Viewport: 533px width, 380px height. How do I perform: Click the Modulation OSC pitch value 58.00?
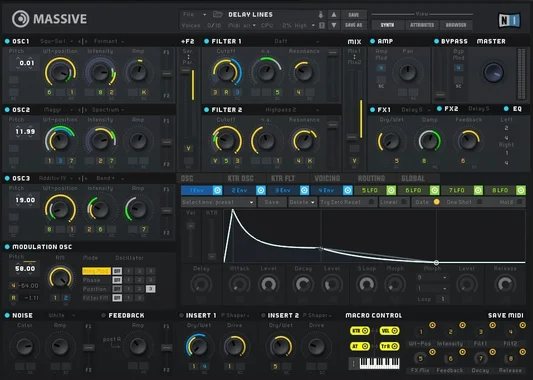pyautogui.click(x=25, y=269)
